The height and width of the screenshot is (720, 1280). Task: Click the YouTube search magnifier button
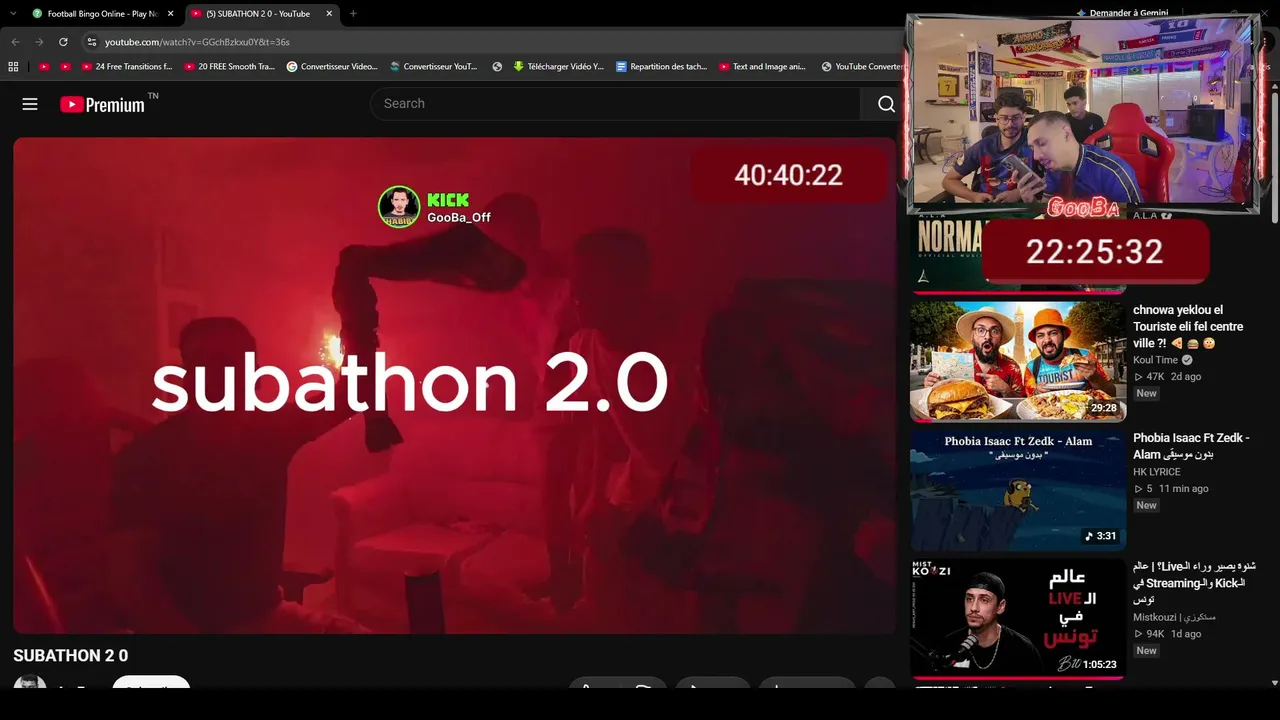click(886, 104)
